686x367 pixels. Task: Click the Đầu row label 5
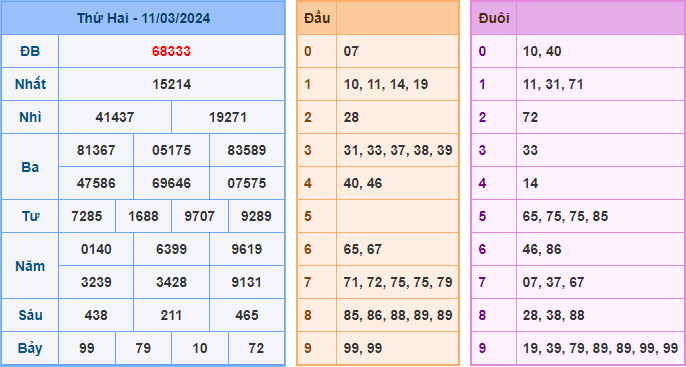(308, 216)
